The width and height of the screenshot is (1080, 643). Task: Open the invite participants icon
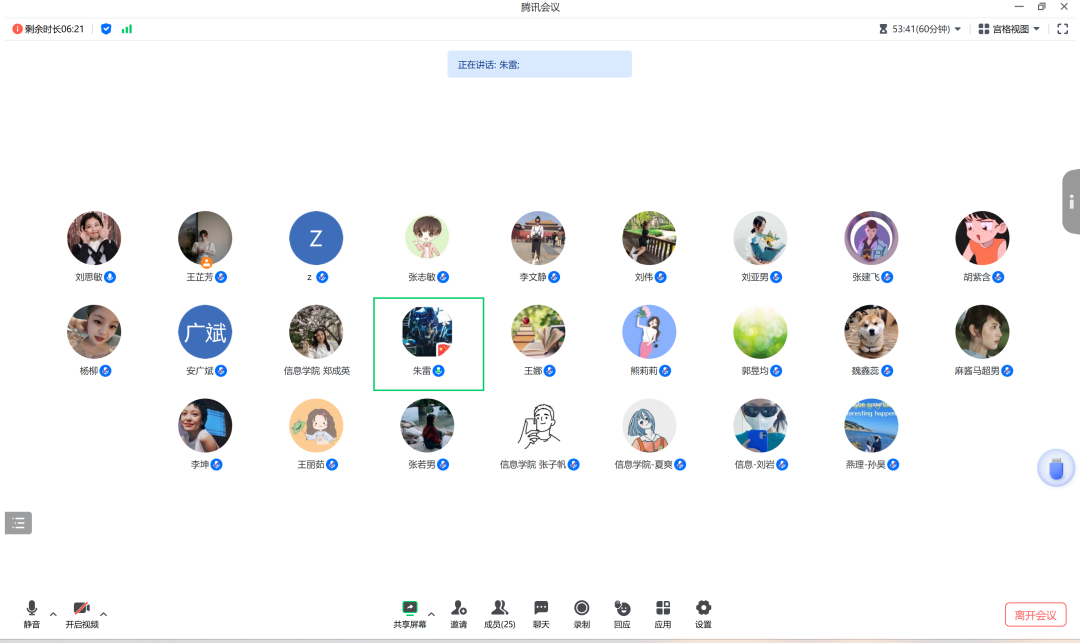pos(458,608)
